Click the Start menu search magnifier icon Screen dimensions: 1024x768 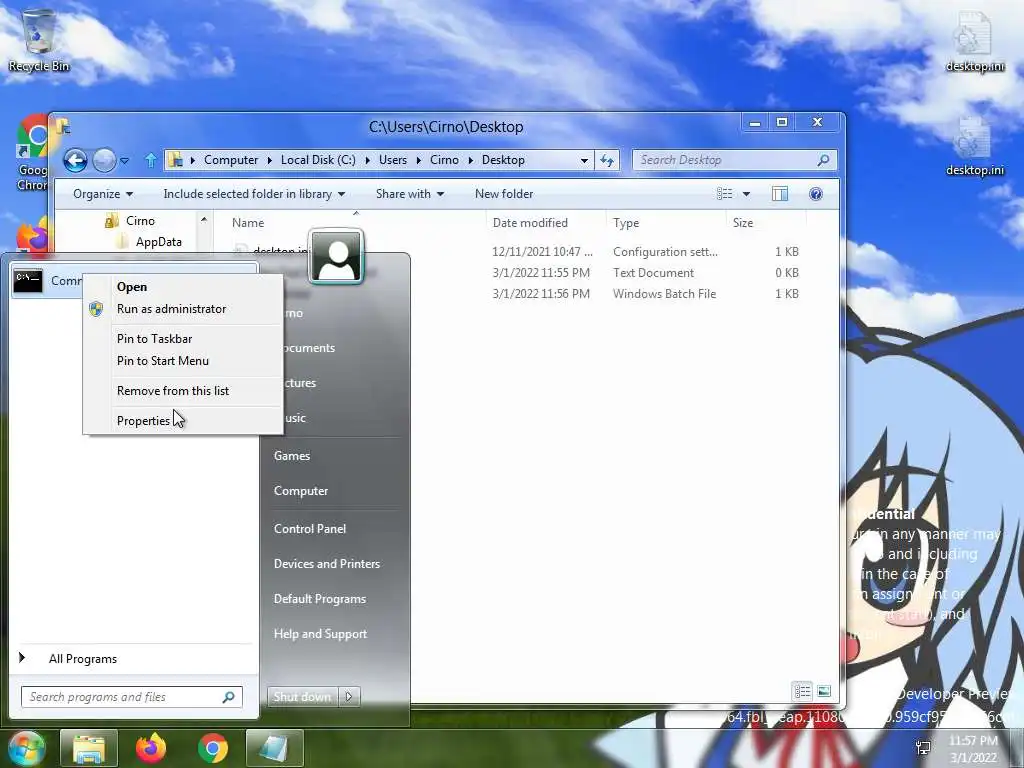[x=229, y=697]
